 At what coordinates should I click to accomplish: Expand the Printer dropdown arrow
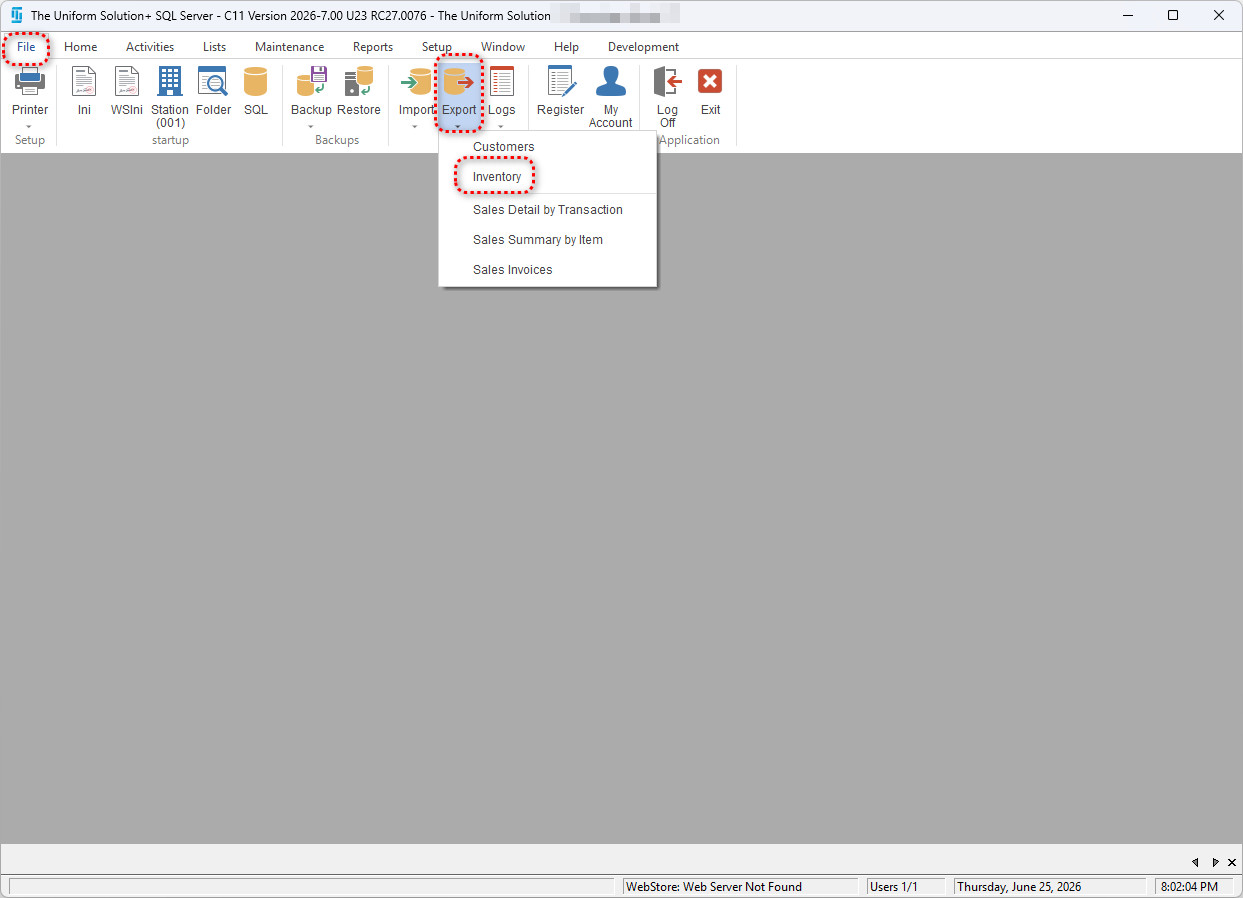[x=30, y=127]
